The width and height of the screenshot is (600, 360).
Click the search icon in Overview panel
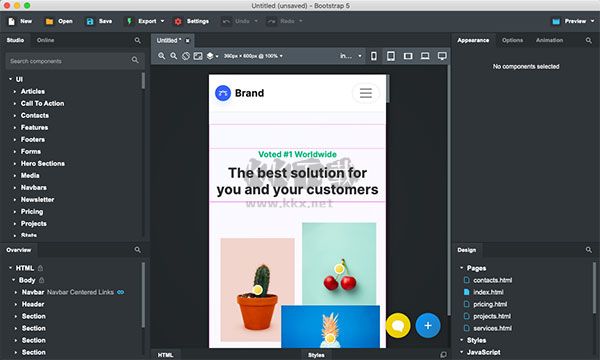point(138,249)
